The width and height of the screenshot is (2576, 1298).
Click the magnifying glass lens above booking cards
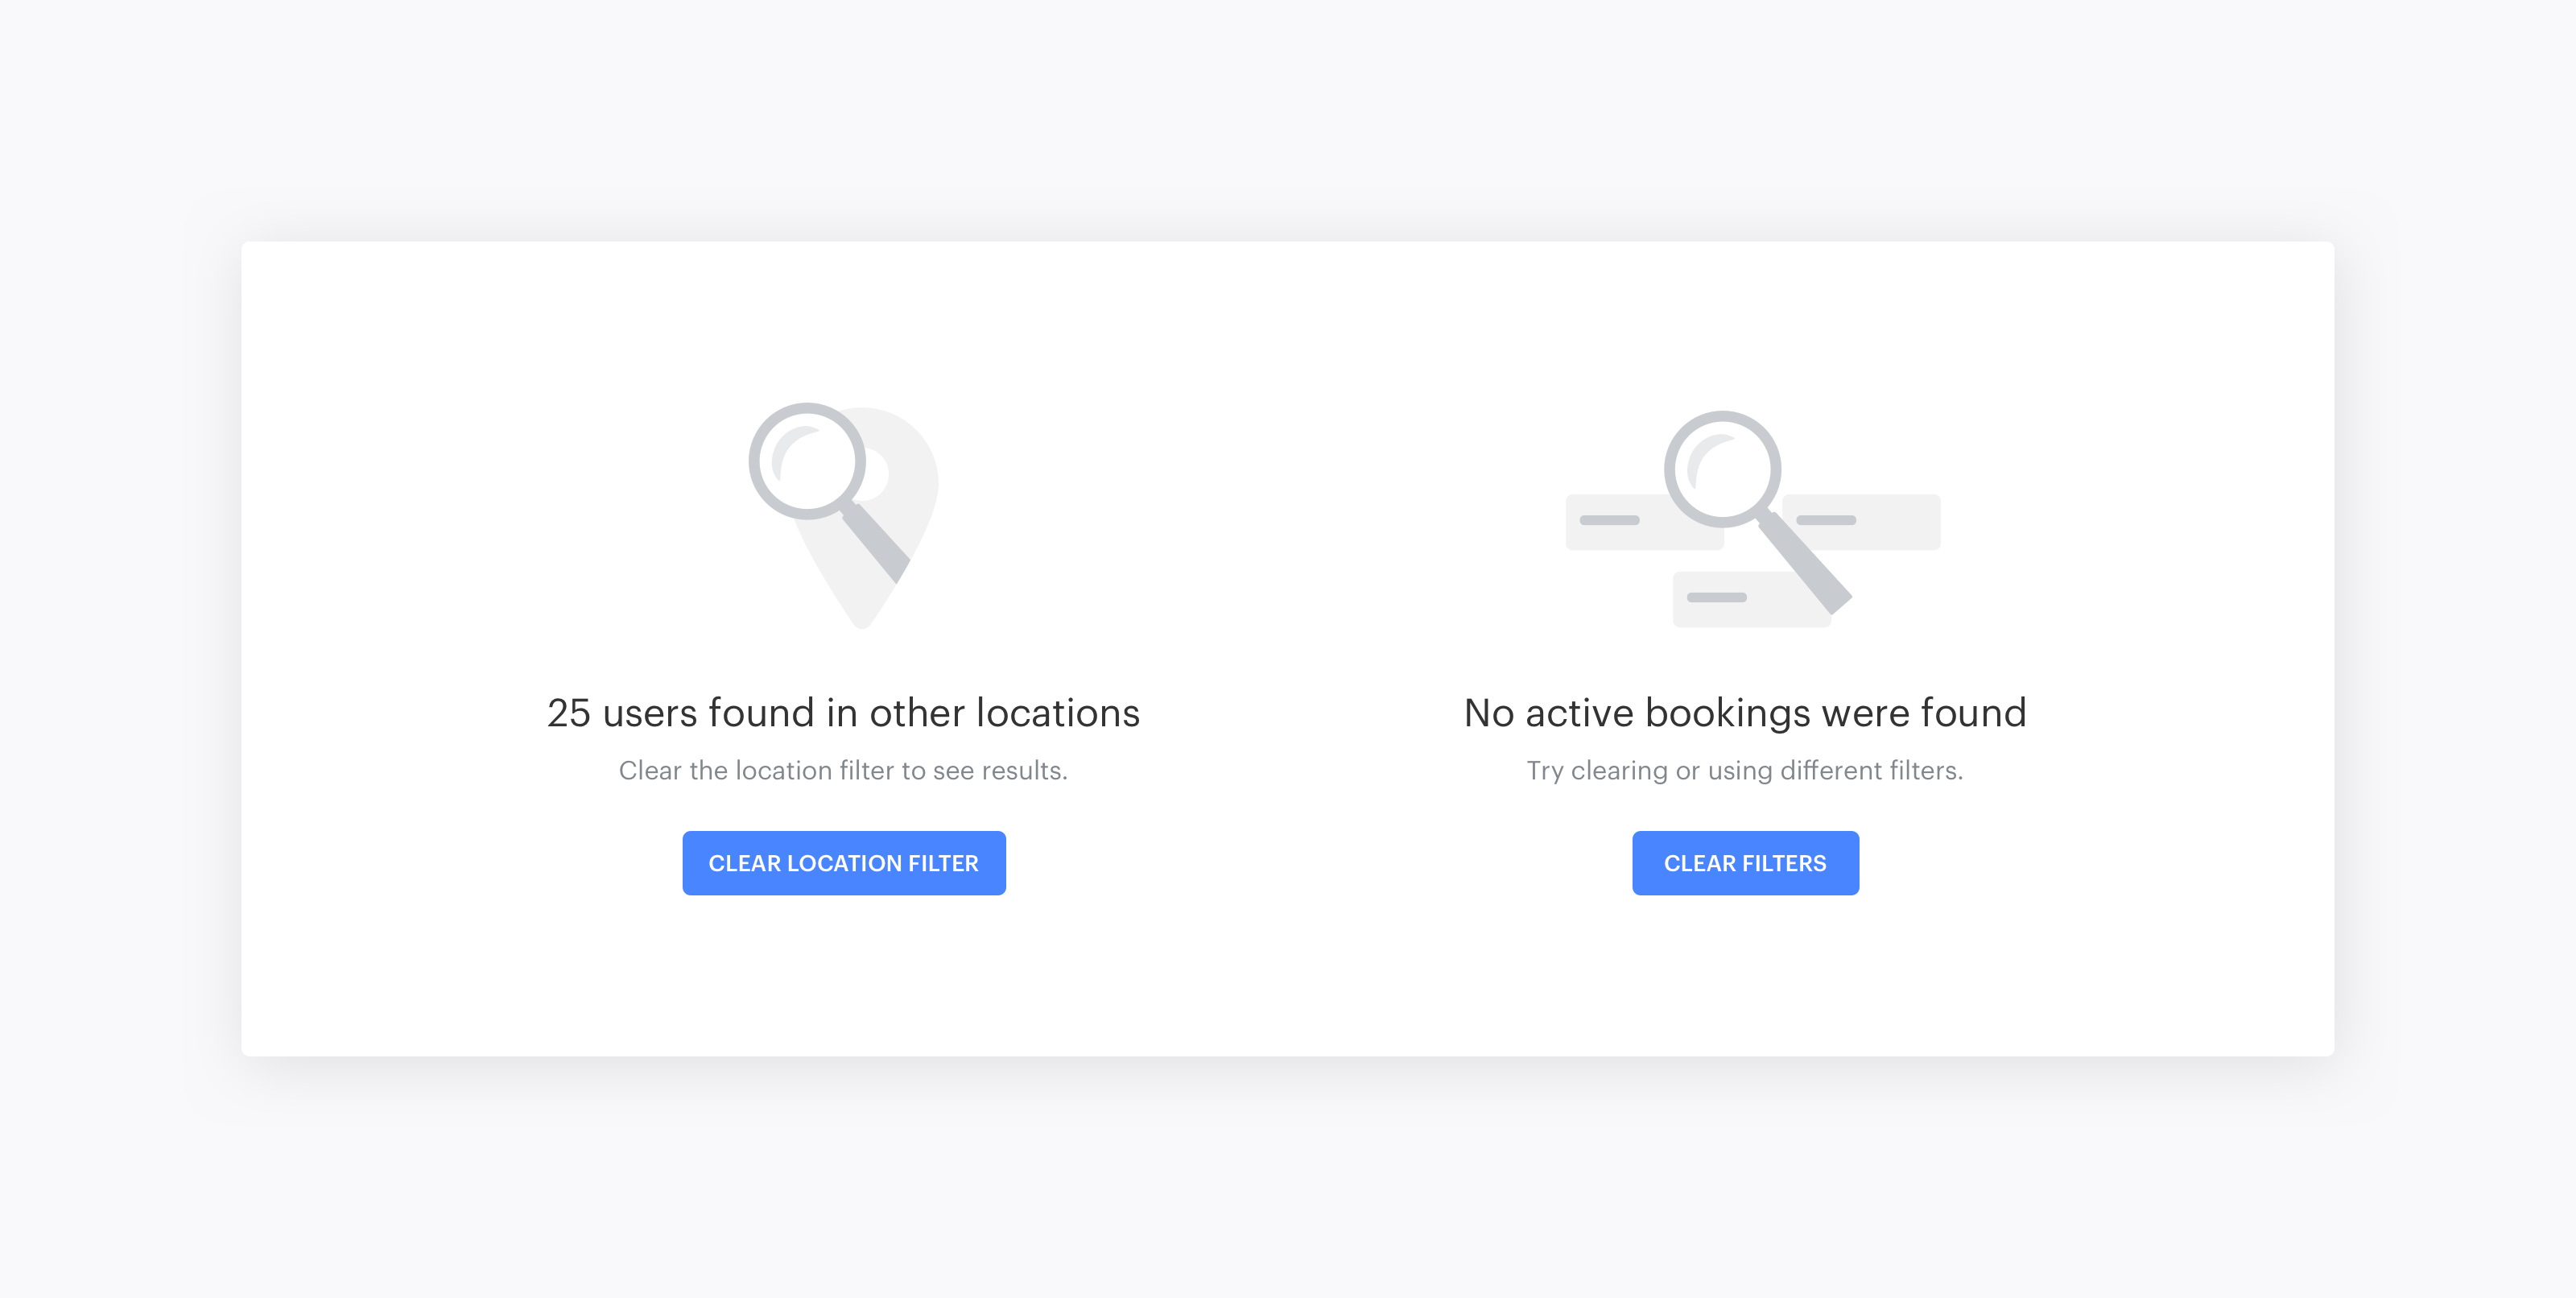1722,469
